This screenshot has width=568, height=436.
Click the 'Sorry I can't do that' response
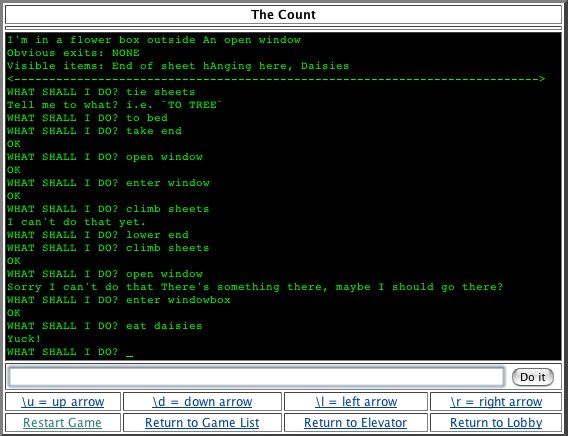tap(255, 287)
